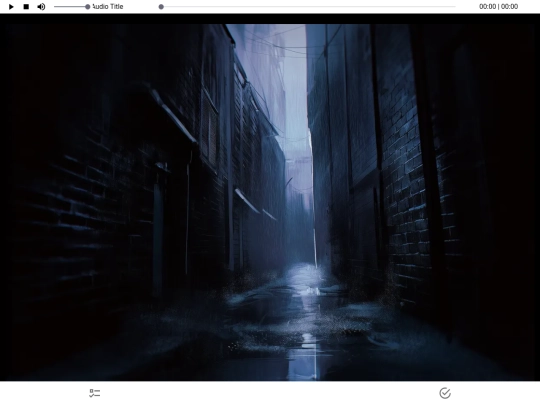
Task: Click the playback progress slider handle
Action: pyautogui.click(x=161, y=7)
